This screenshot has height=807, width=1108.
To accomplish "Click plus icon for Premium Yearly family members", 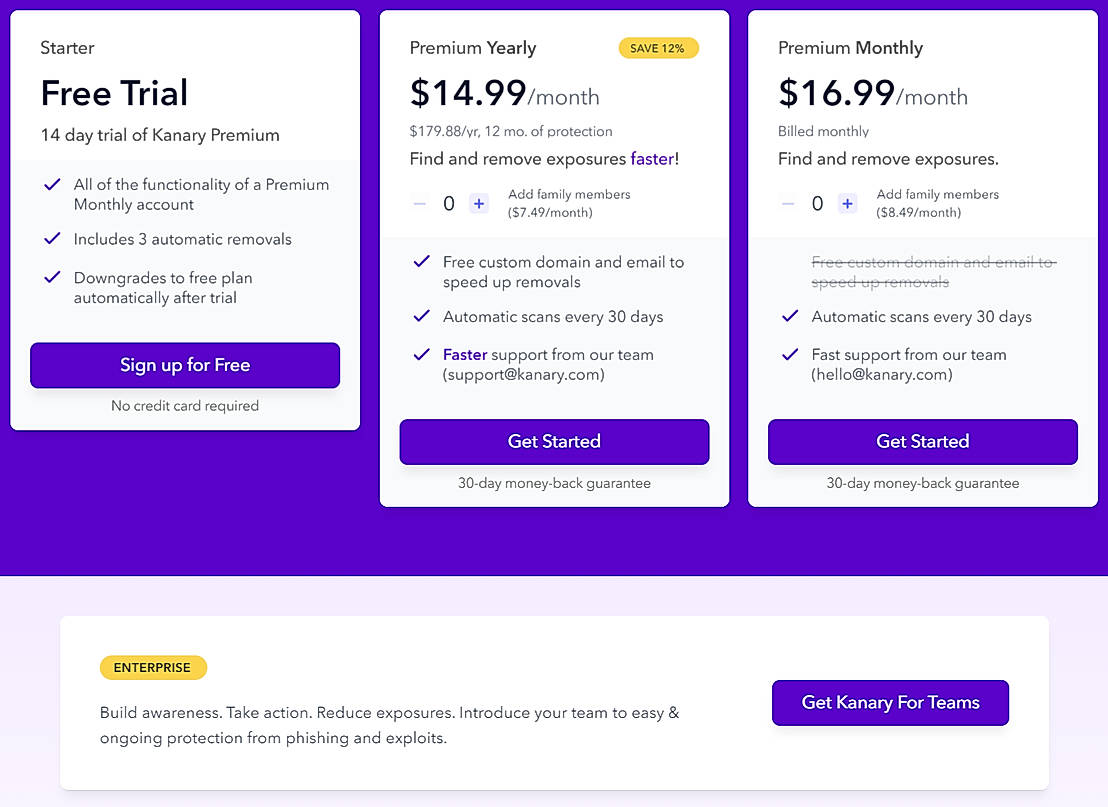I will click(479, 204).
